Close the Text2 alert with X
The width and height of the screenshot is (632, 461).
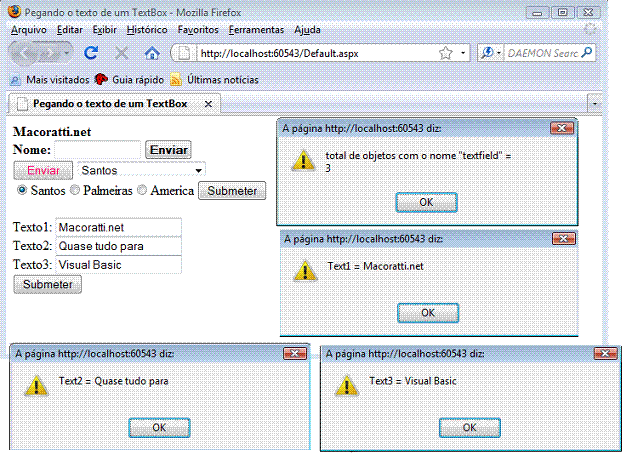pyautogui.click(x=295, y=353)
